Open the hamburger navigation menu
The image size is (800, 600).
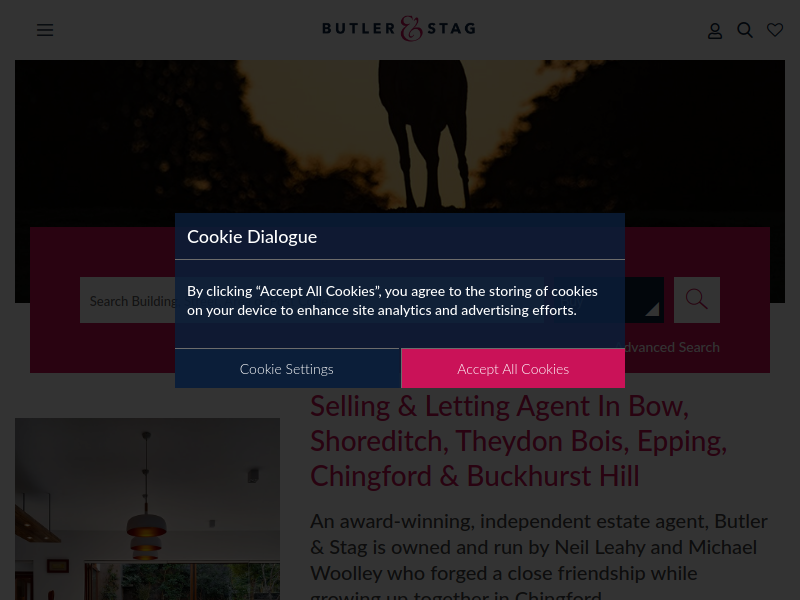tap(45, 30)
